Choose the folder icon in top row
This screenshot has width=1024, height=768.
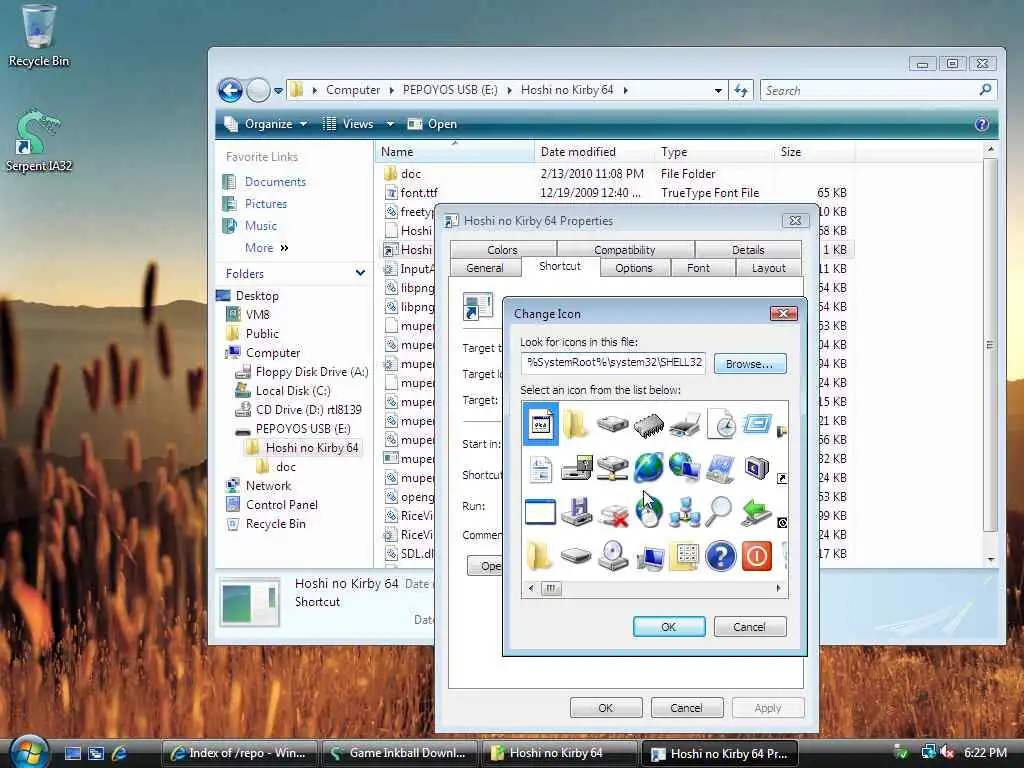coord(575,424)
